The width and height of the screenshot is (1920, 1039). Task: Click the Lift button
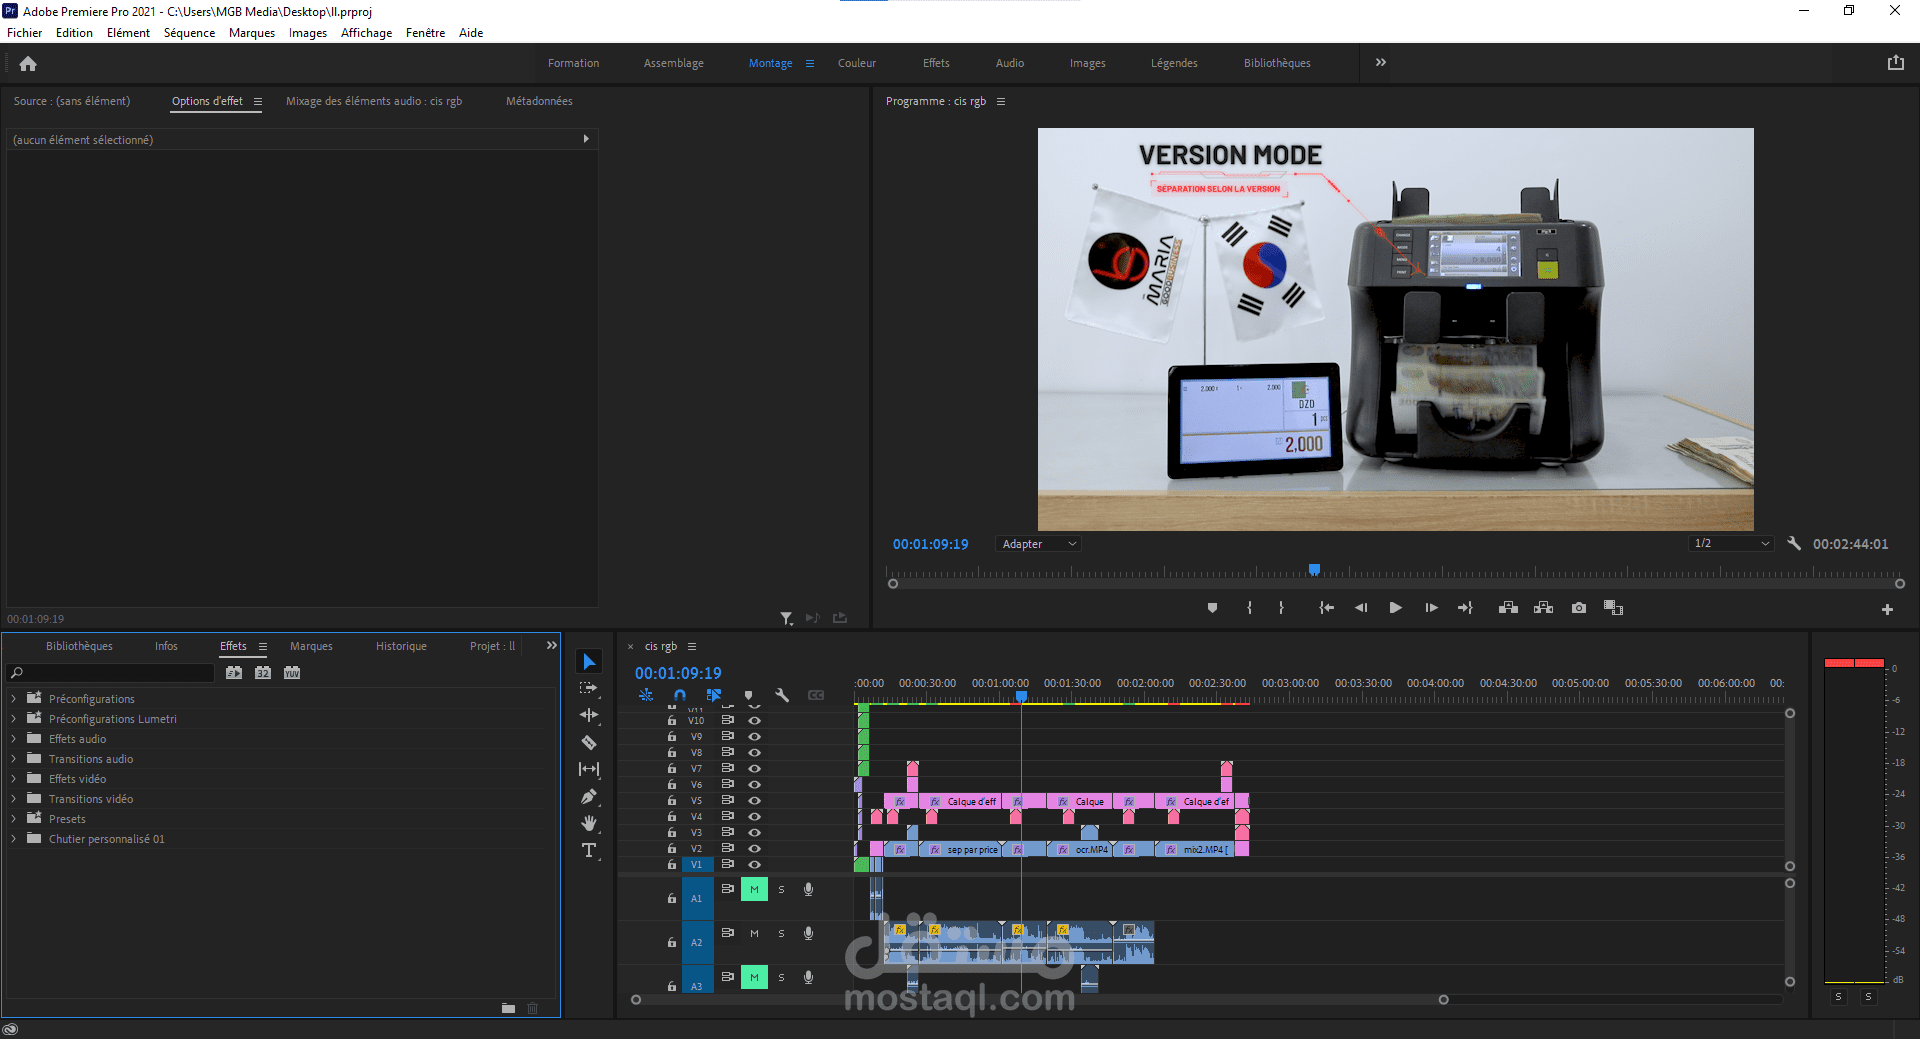[x=1508, y=608]
